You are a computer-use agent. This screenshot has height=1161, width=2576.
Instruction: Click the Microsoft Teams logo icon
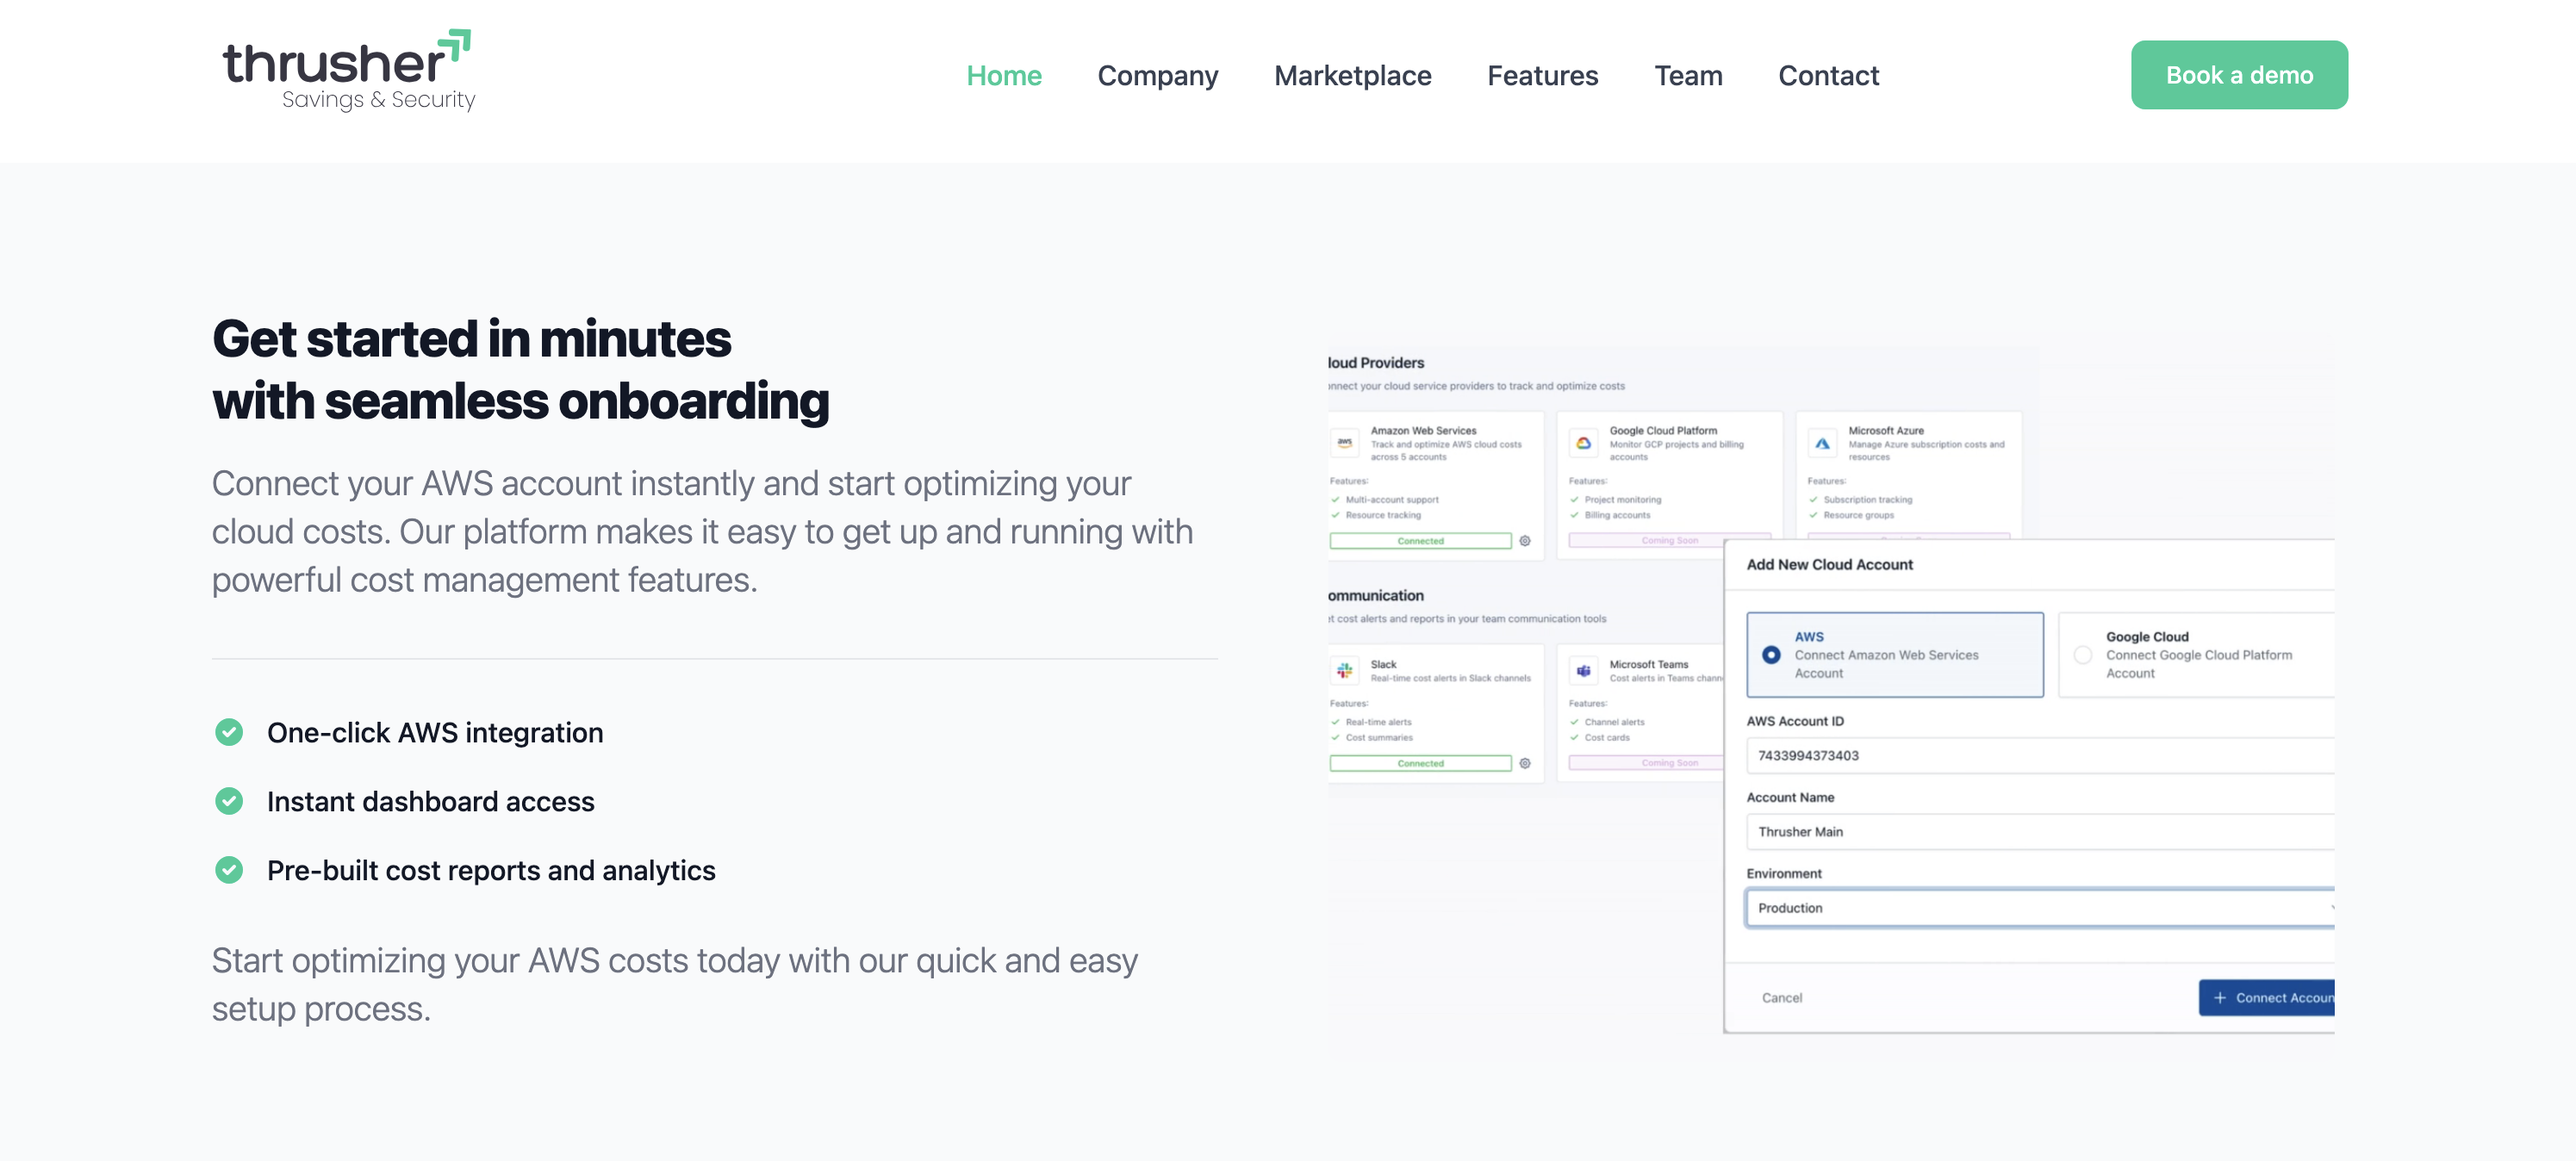point(1583,670)
